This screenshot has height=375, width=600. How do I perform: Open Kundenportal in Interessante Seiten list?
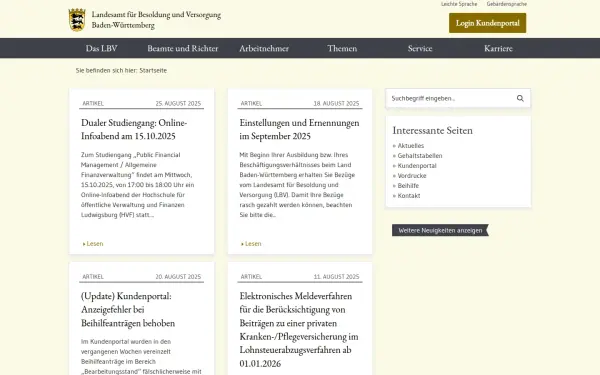(417, 166)
